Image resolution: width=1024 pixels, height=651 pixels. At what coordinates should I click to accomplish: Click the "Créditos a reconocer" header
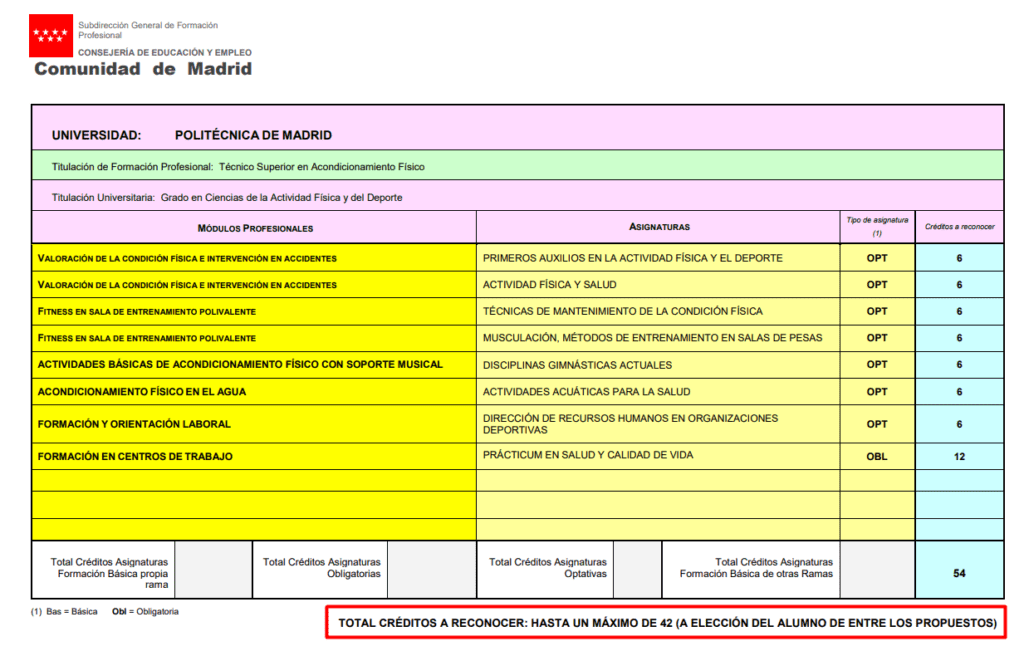[x=959, y=227]
